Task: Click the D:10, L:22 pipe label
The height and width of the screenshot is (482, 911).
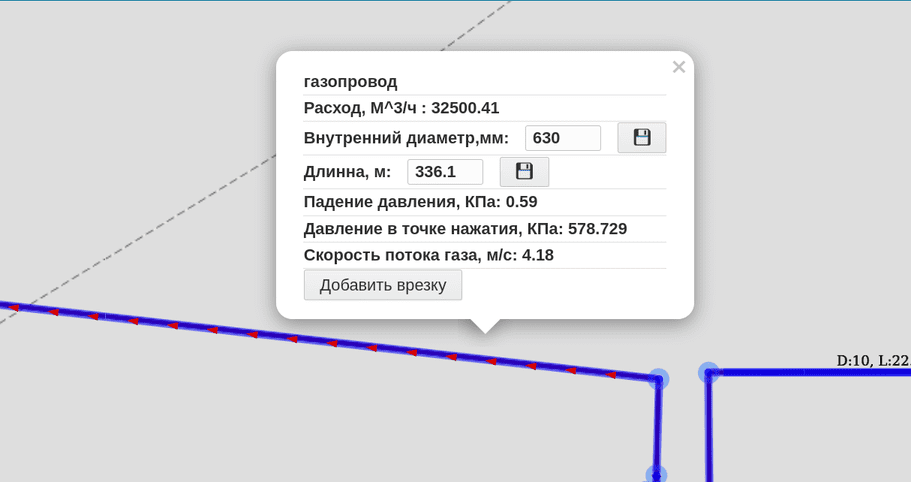Action: tap(872, 360)
